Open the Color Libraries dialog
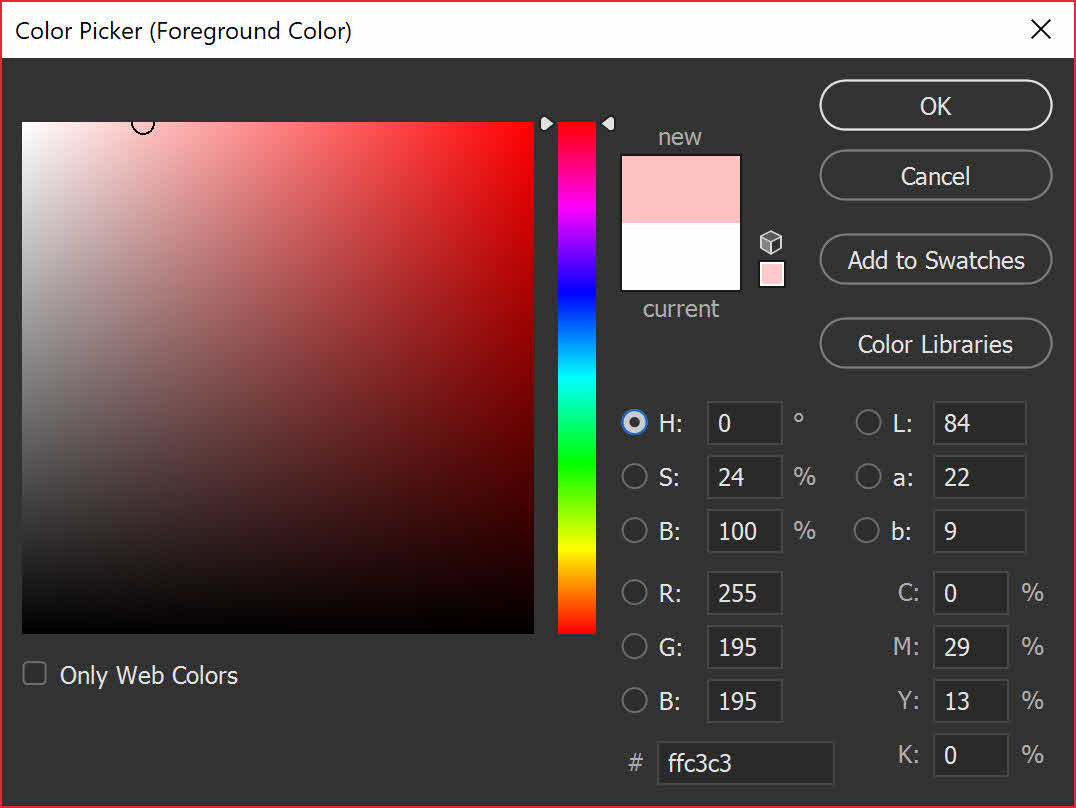This screenshot has width=1076, height=808. click(x=934, y=343)
